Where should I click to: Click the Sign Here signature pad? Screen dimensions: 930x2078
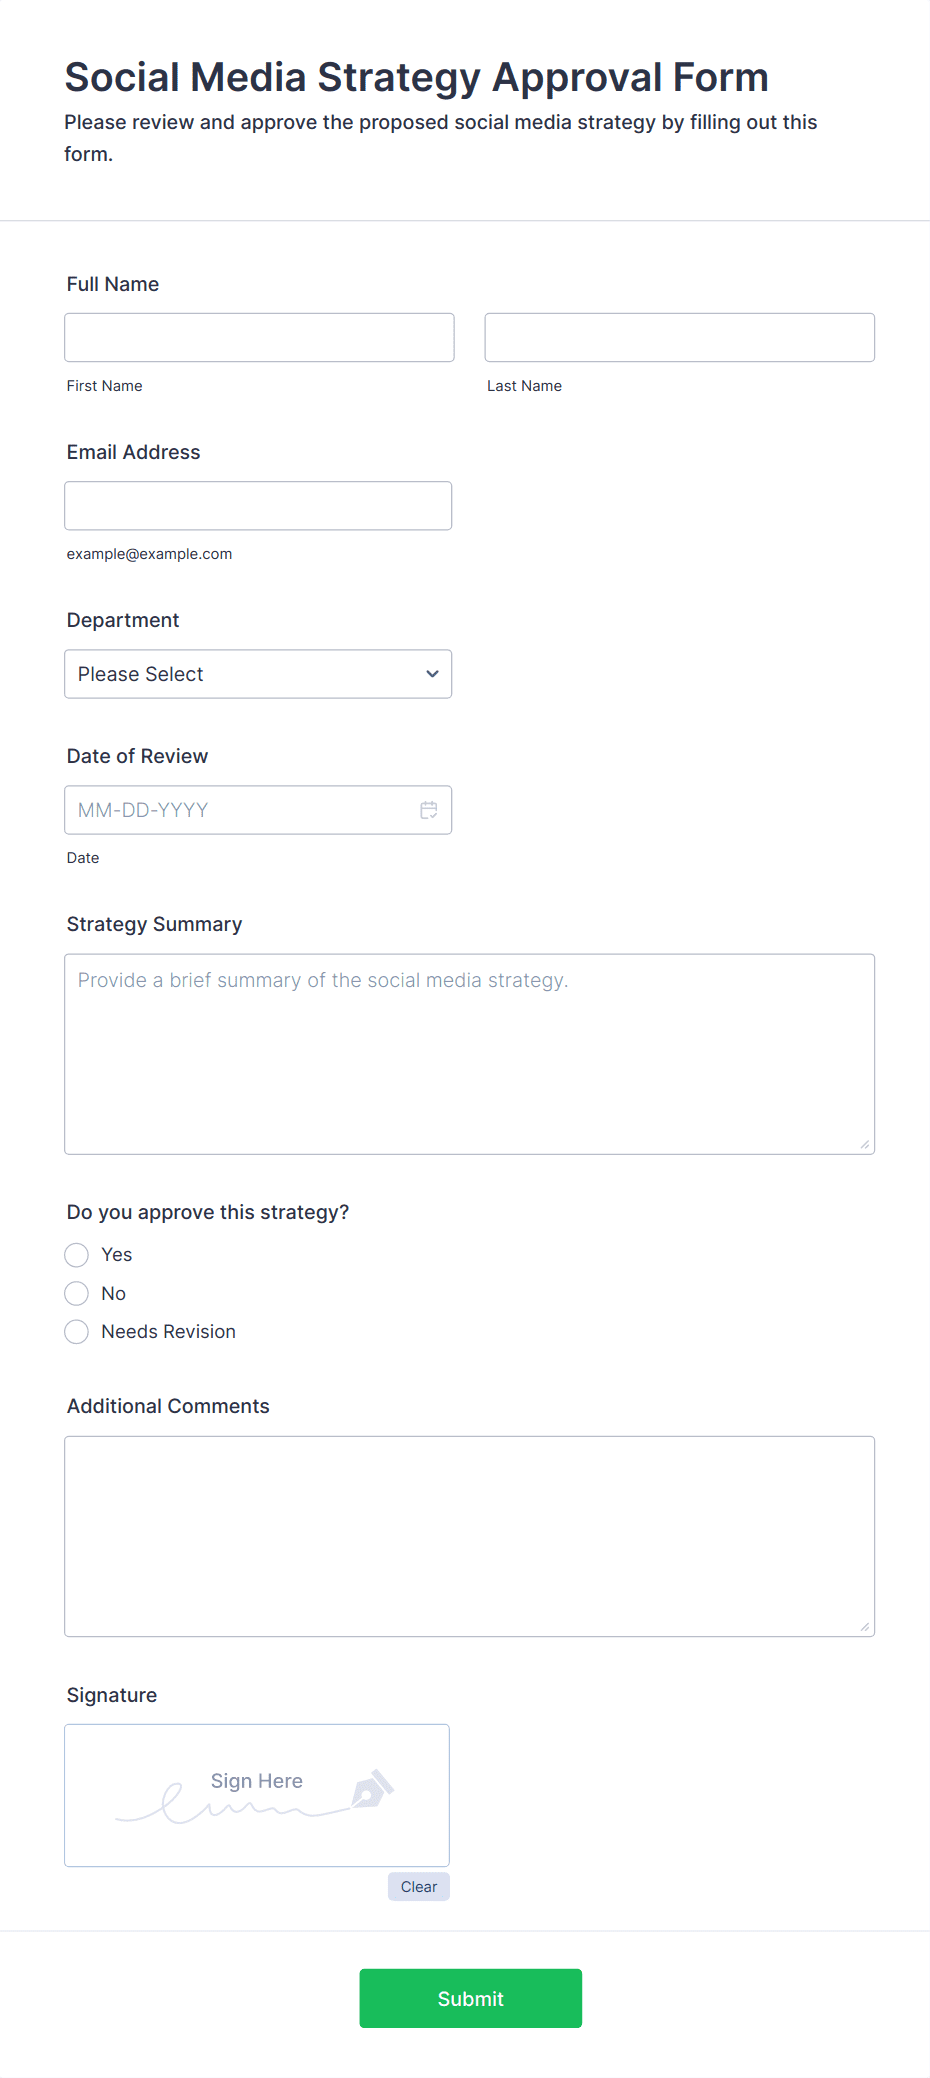[257, 1795]
